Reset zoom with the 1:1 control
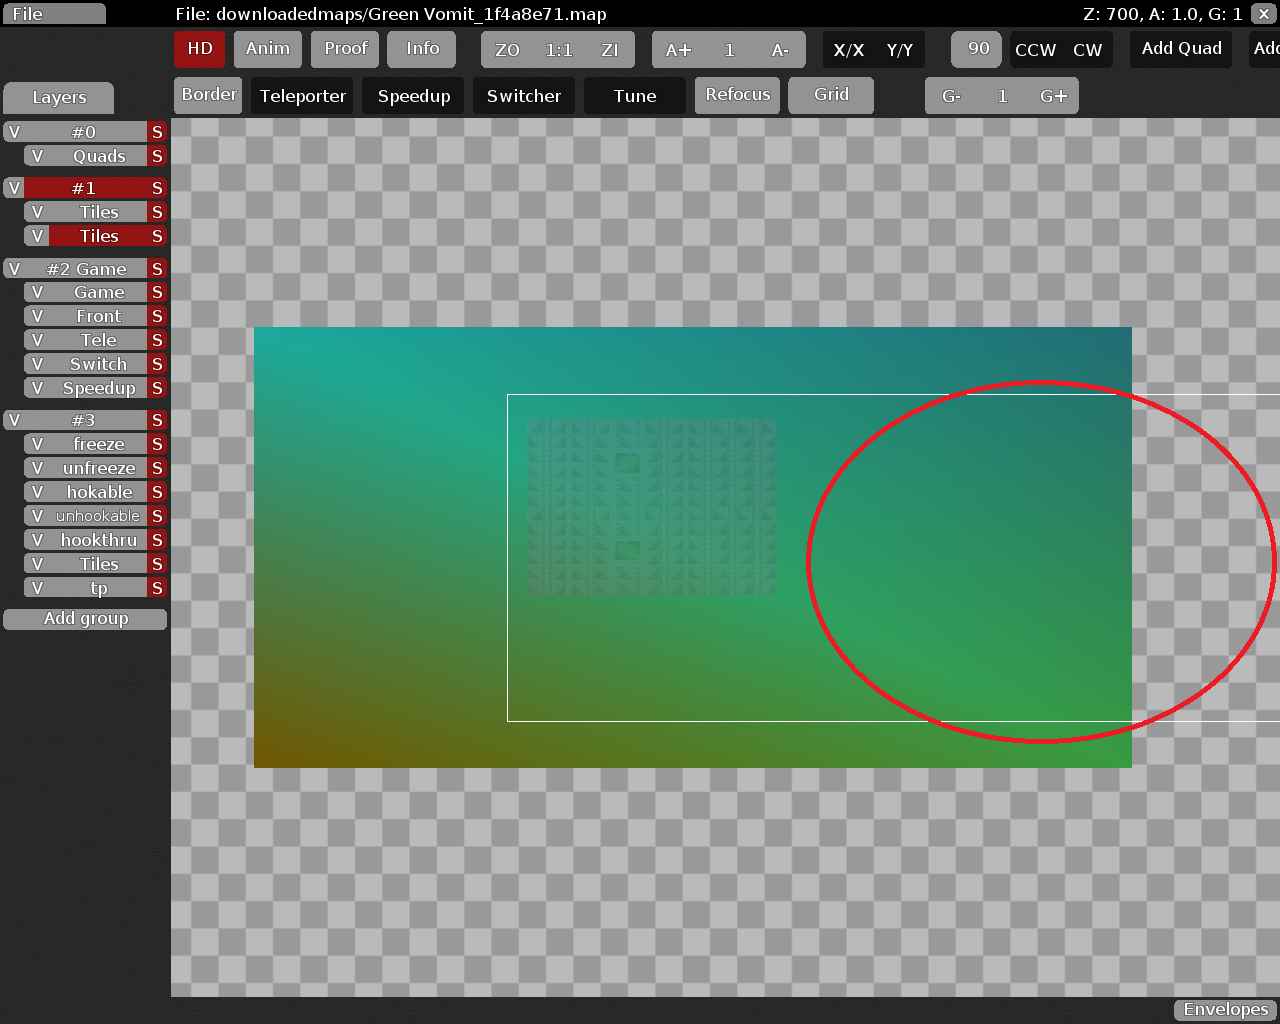Viewport: 1280px width, 1024px height. click(x=557, y=48)
